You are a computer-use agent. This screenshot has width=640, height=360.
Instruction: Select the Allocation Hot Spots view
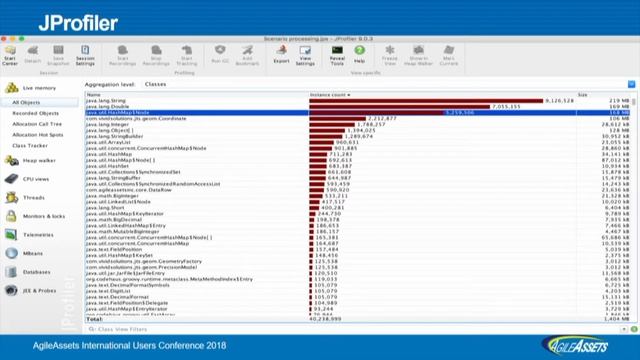tap(38, 135)
